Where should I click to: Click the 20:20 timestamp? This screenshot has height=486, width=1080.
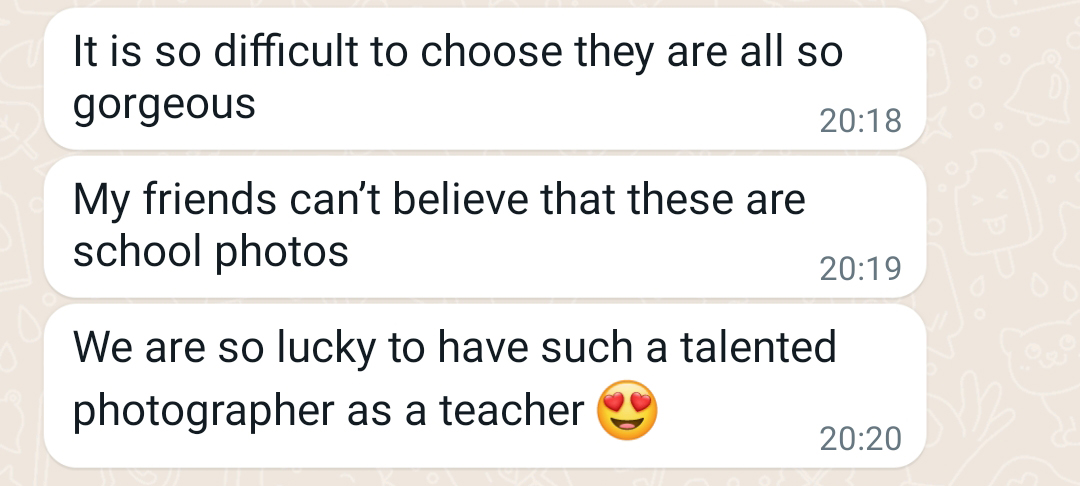pos(860,439)
